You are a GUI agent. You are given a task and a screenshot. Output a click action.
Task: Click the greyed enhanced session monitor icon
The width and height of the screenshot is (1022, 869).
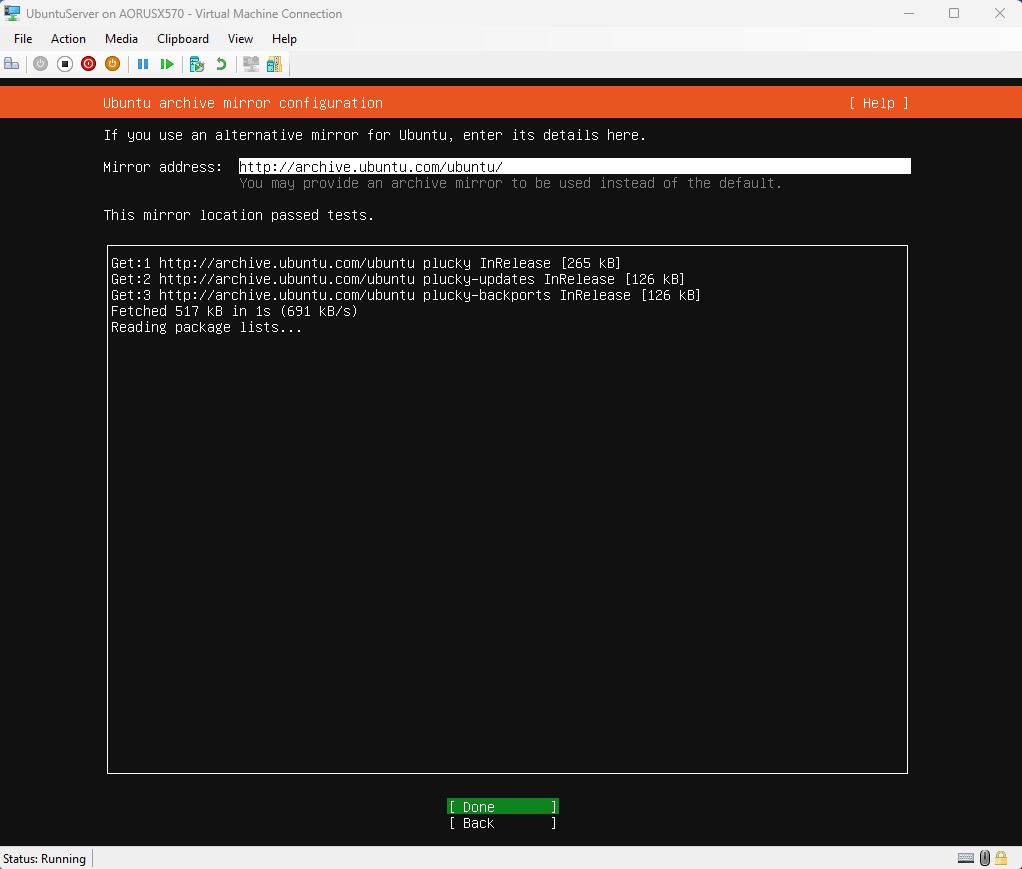coord(251,64)
